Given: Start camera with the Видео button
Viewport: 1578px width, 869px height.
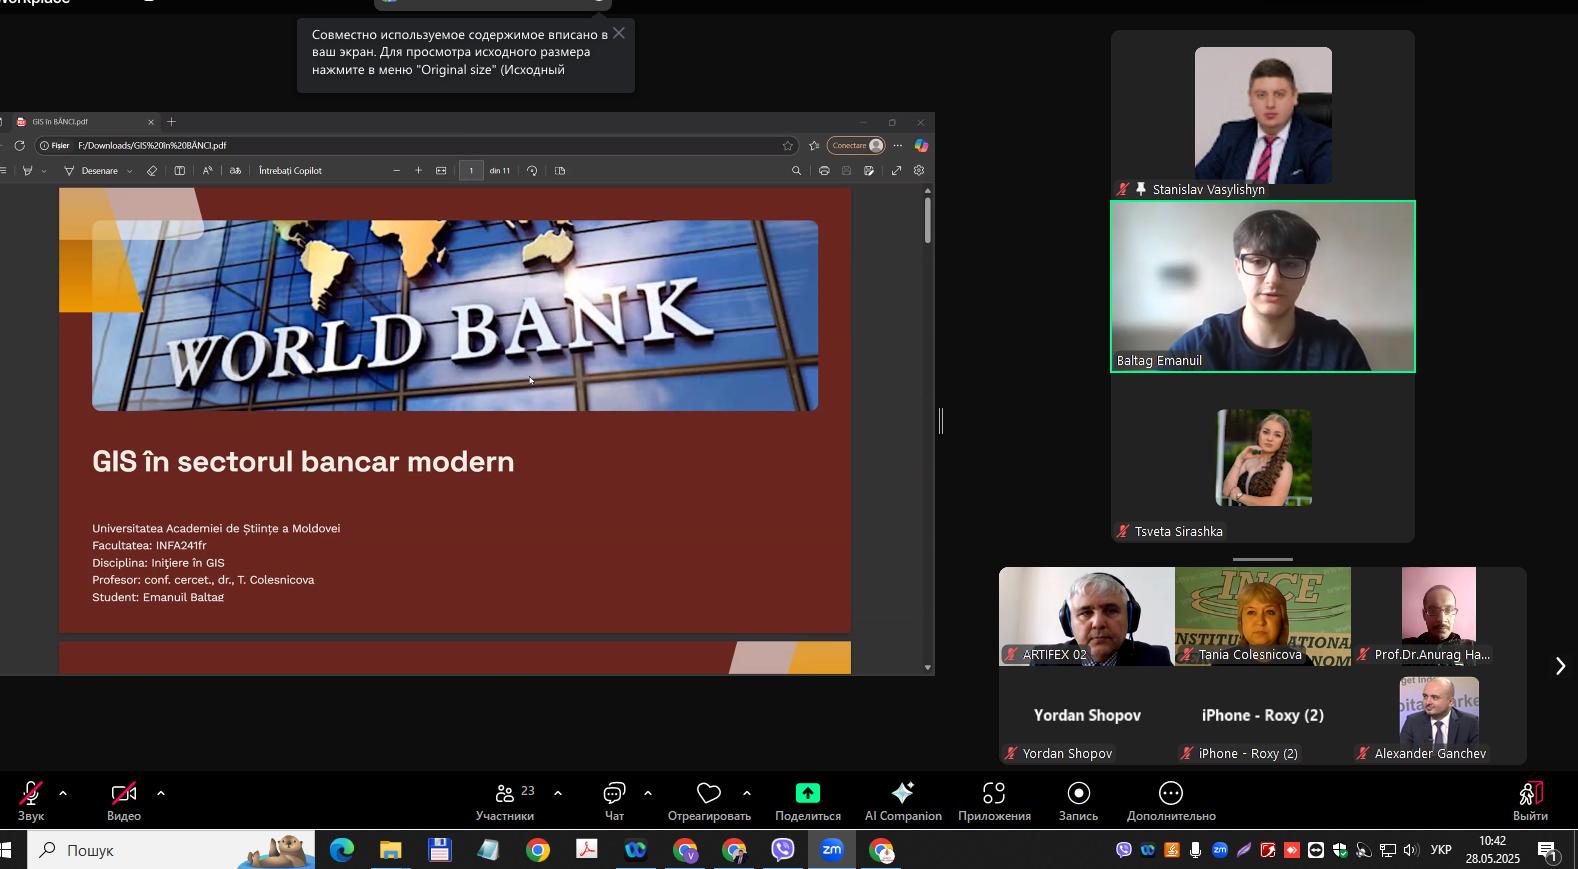Looking at the screenshot, I should click(124, 801).
